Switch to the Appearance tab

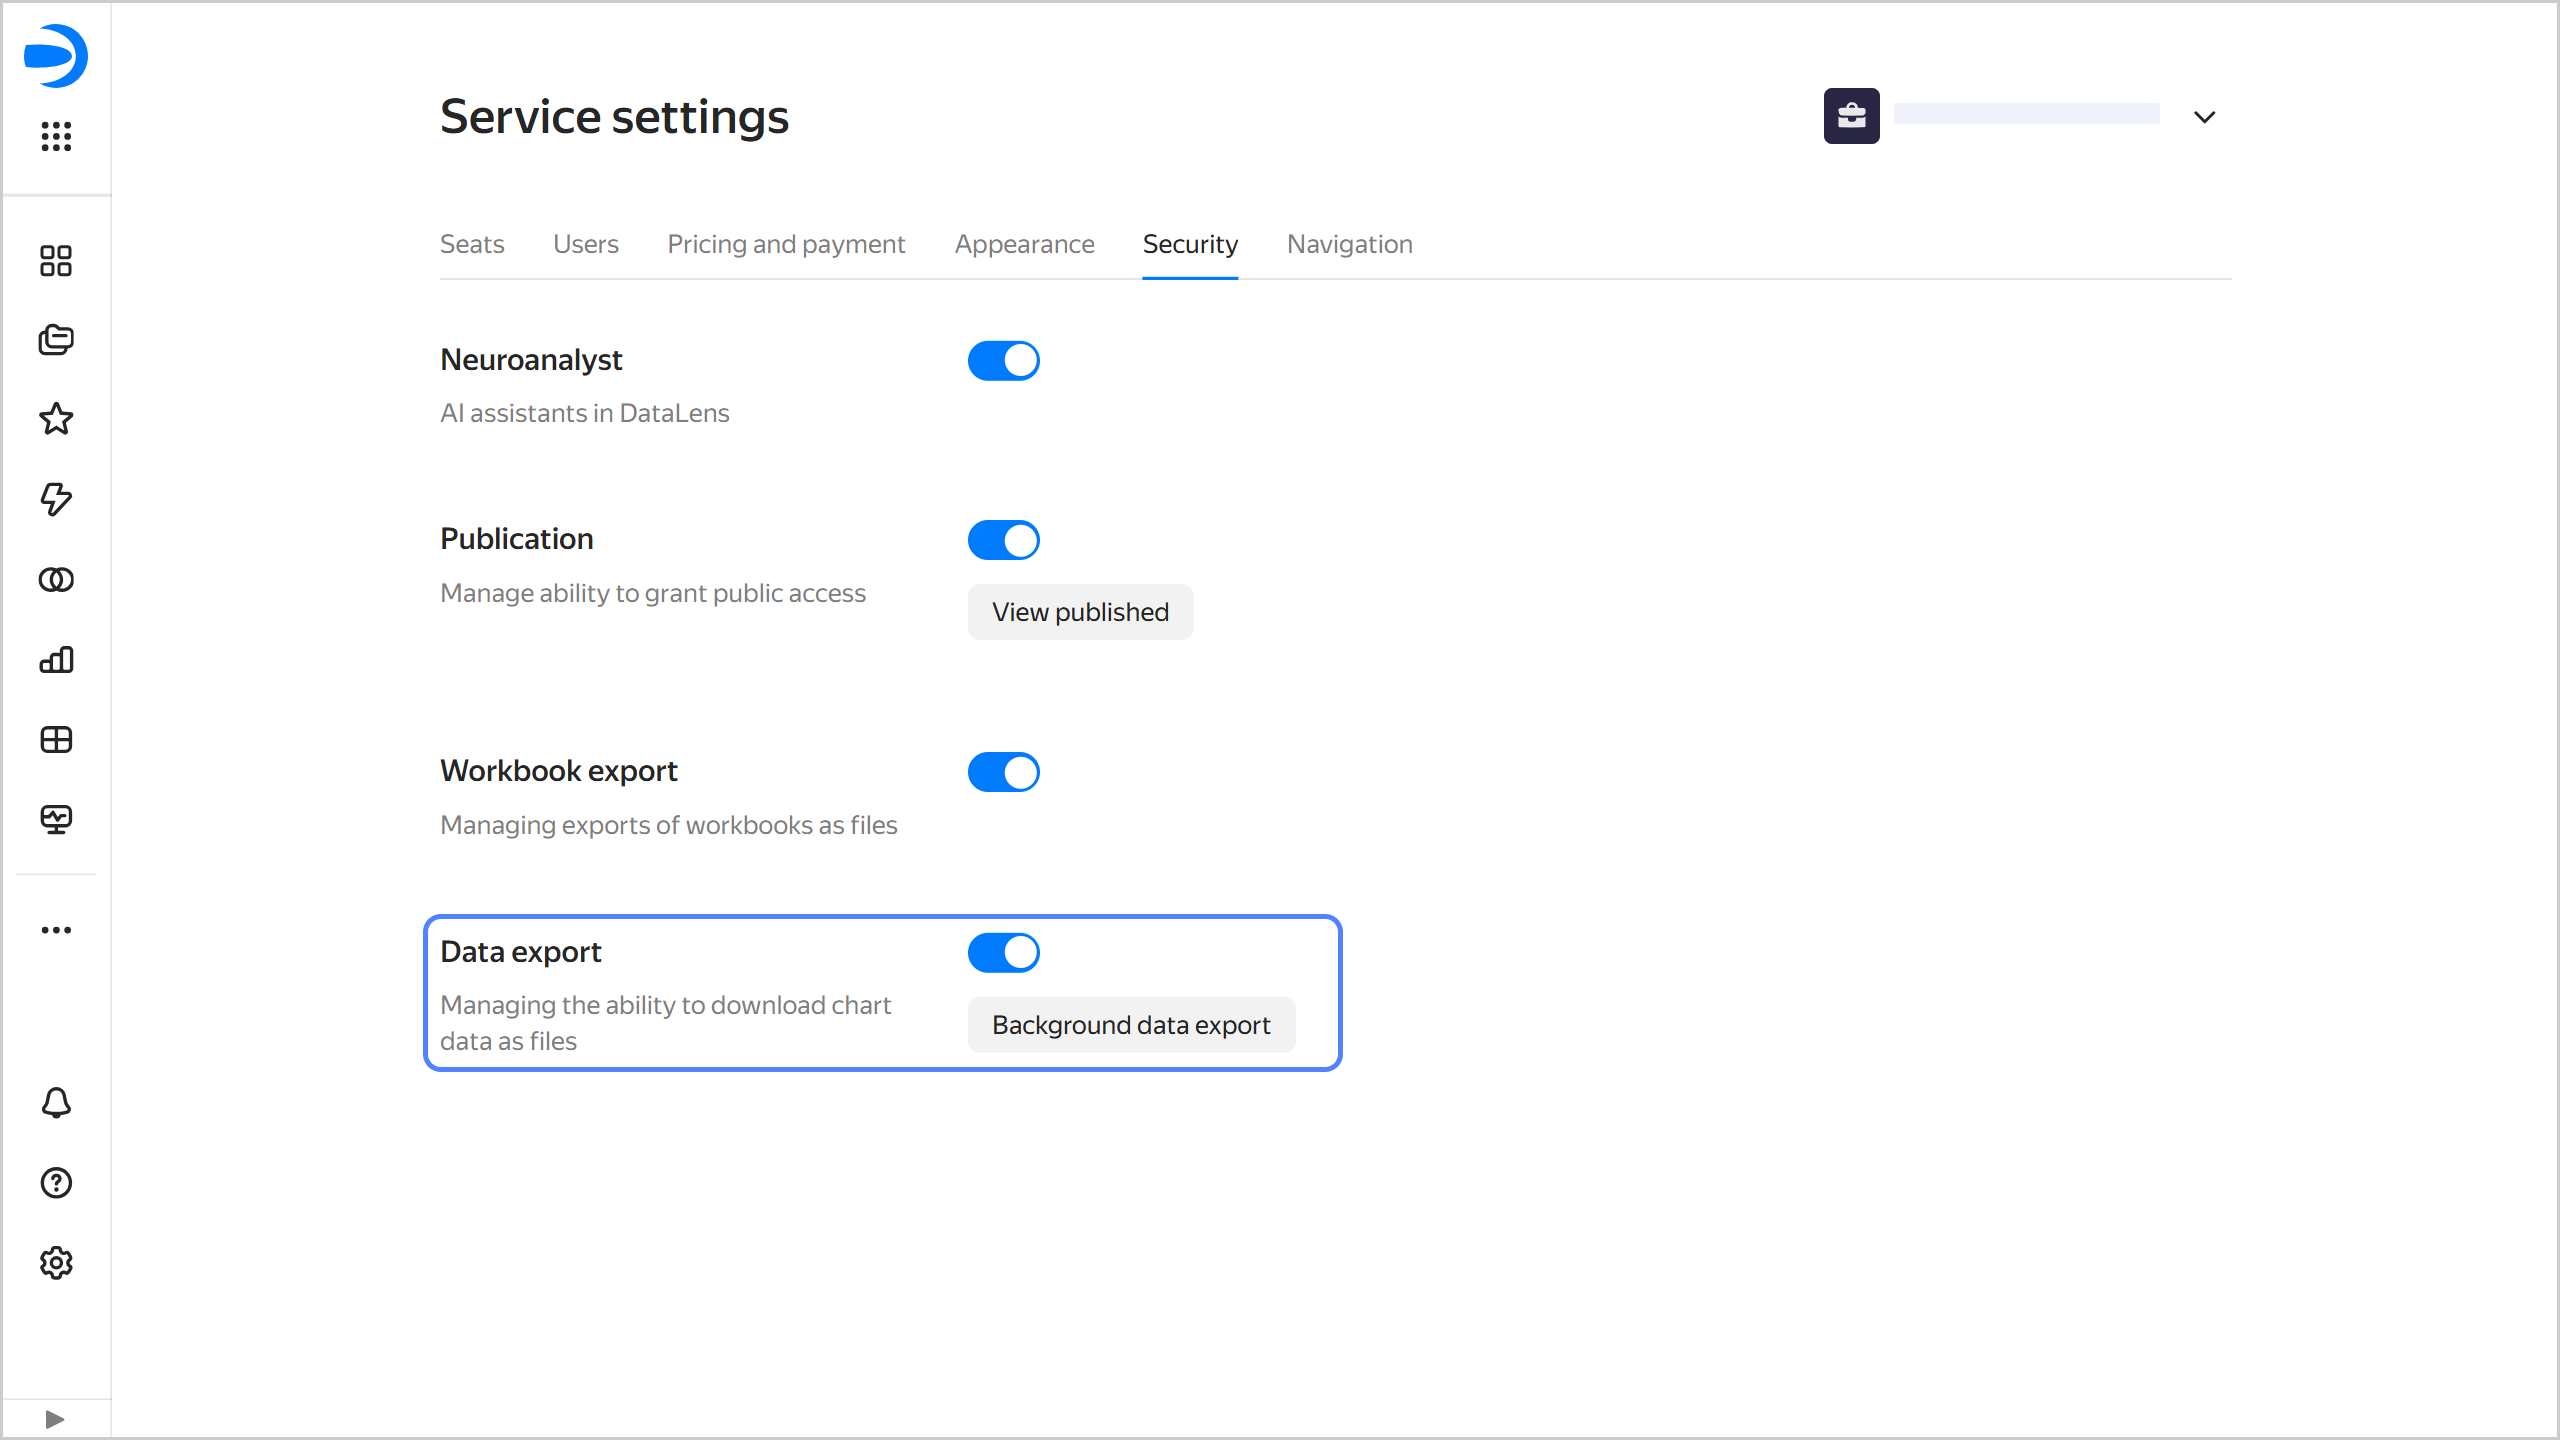pyautogui.click(x=1024, y=244)
